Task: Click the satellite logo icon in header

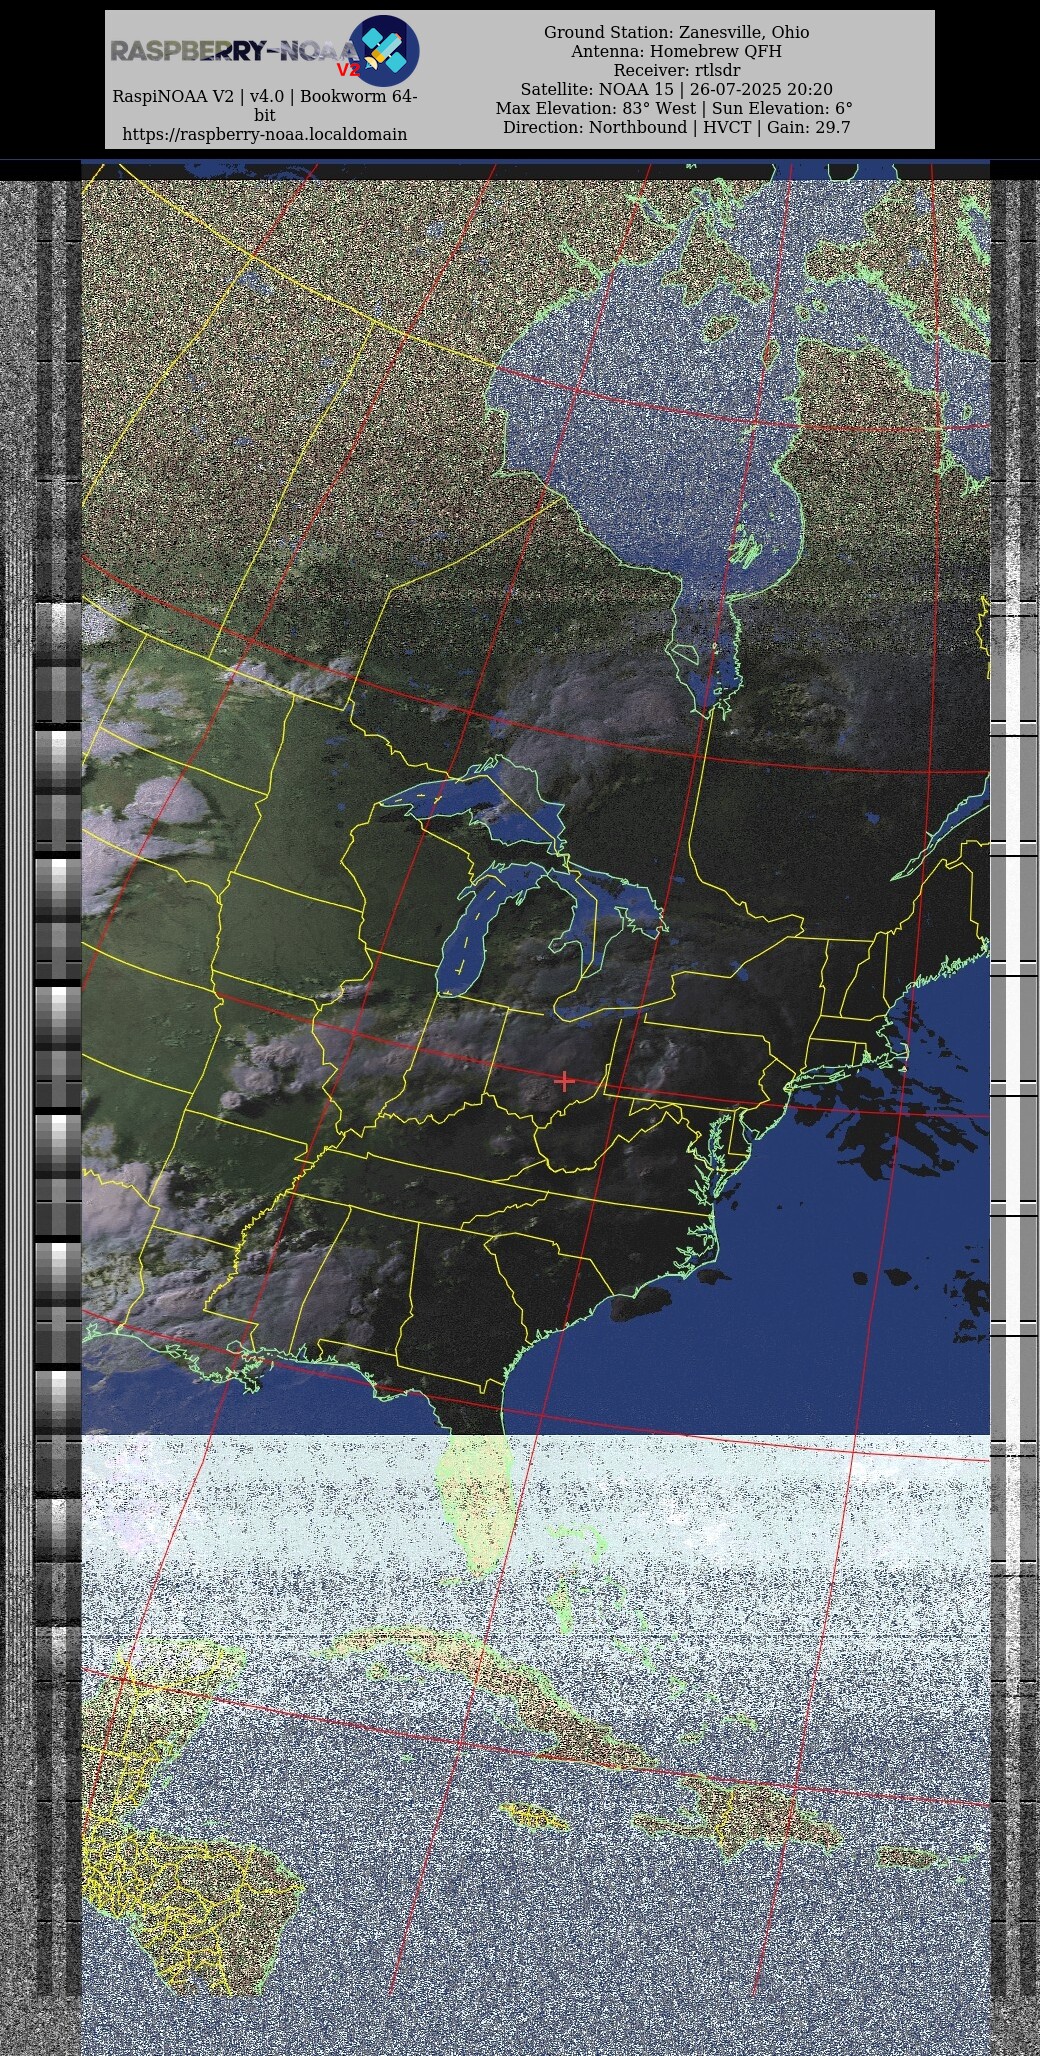Action: 385,50
